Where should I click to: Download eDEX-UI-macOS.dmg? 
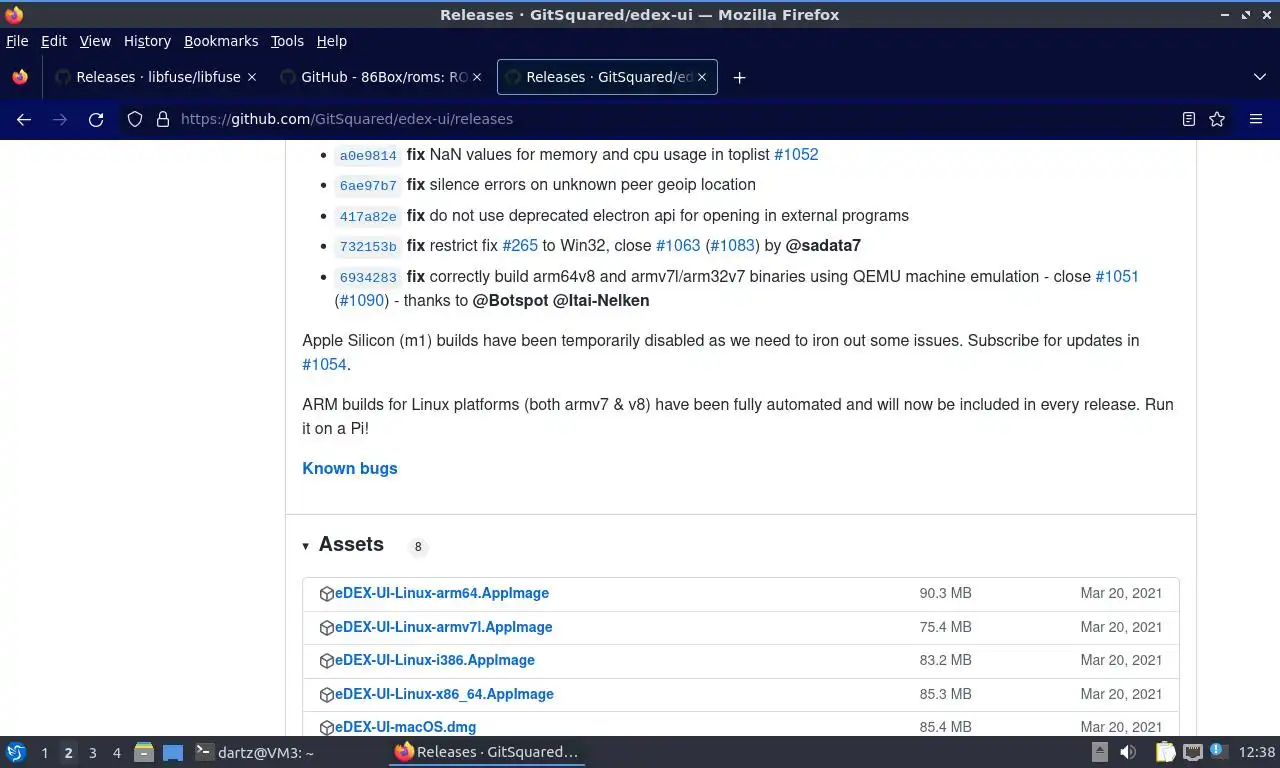pos(405,727)
